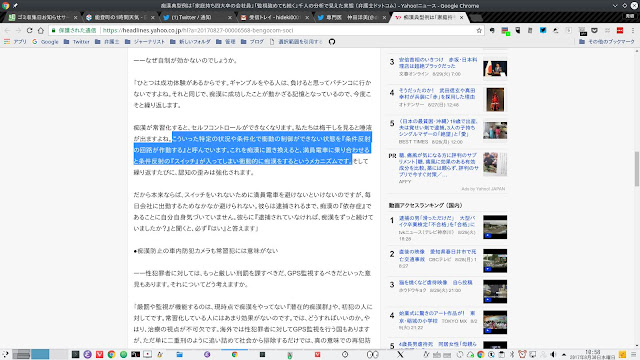Switch to the 専門医 Twitter tab
640x360 pixels.
pos(351,18)
